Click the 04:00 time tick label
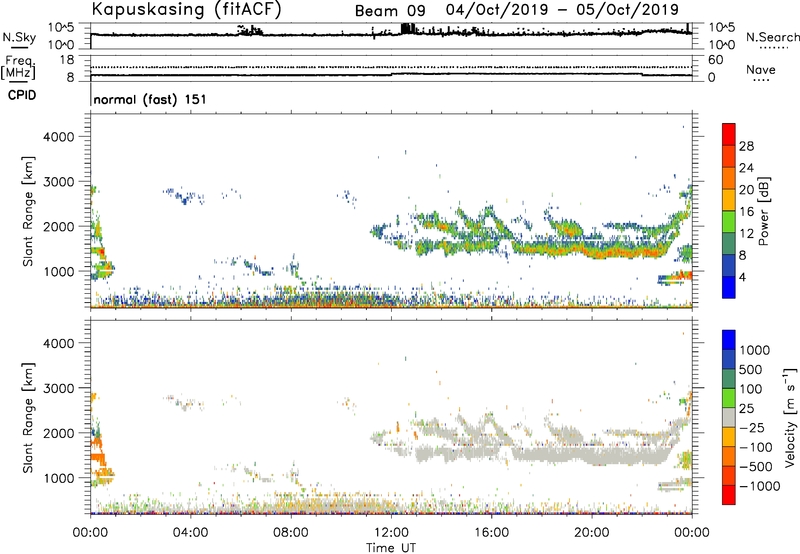 190,533
